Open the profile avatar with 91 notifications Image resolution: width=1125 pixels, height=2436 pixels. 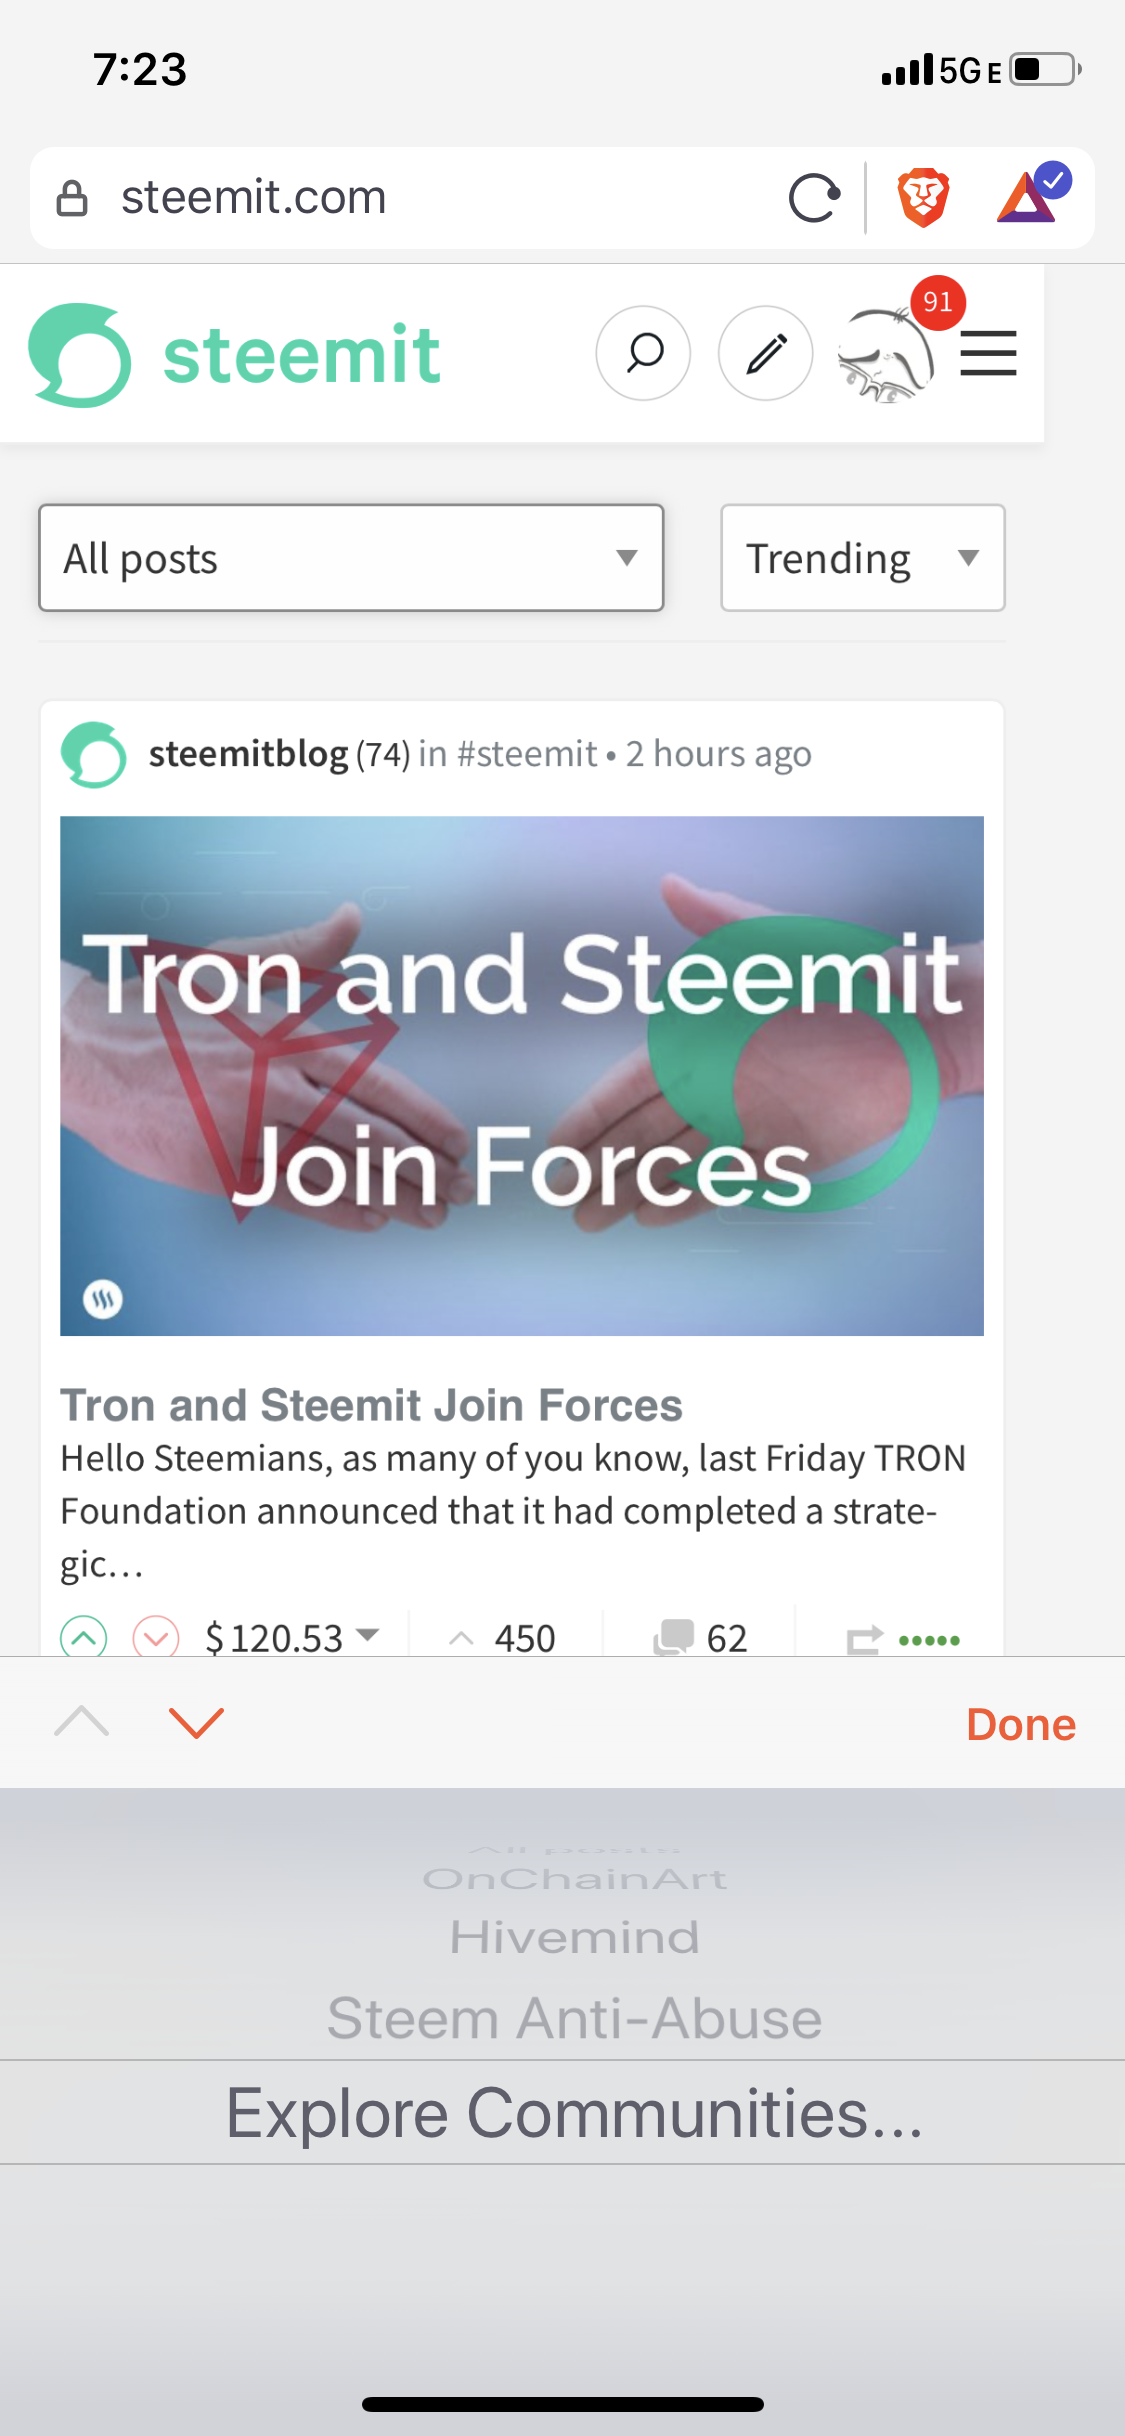886,355
